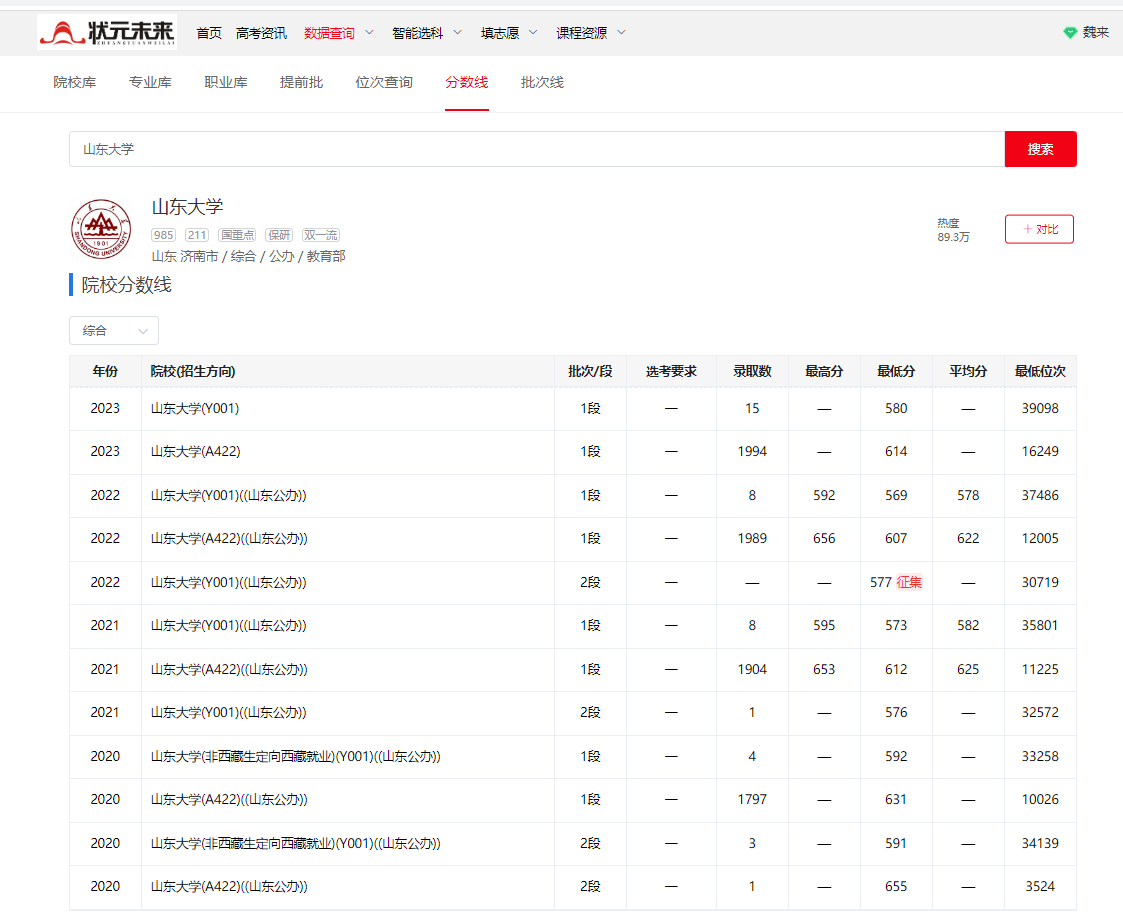
Task: Click the 211 tag badge
Action: [x=197, y=235]
